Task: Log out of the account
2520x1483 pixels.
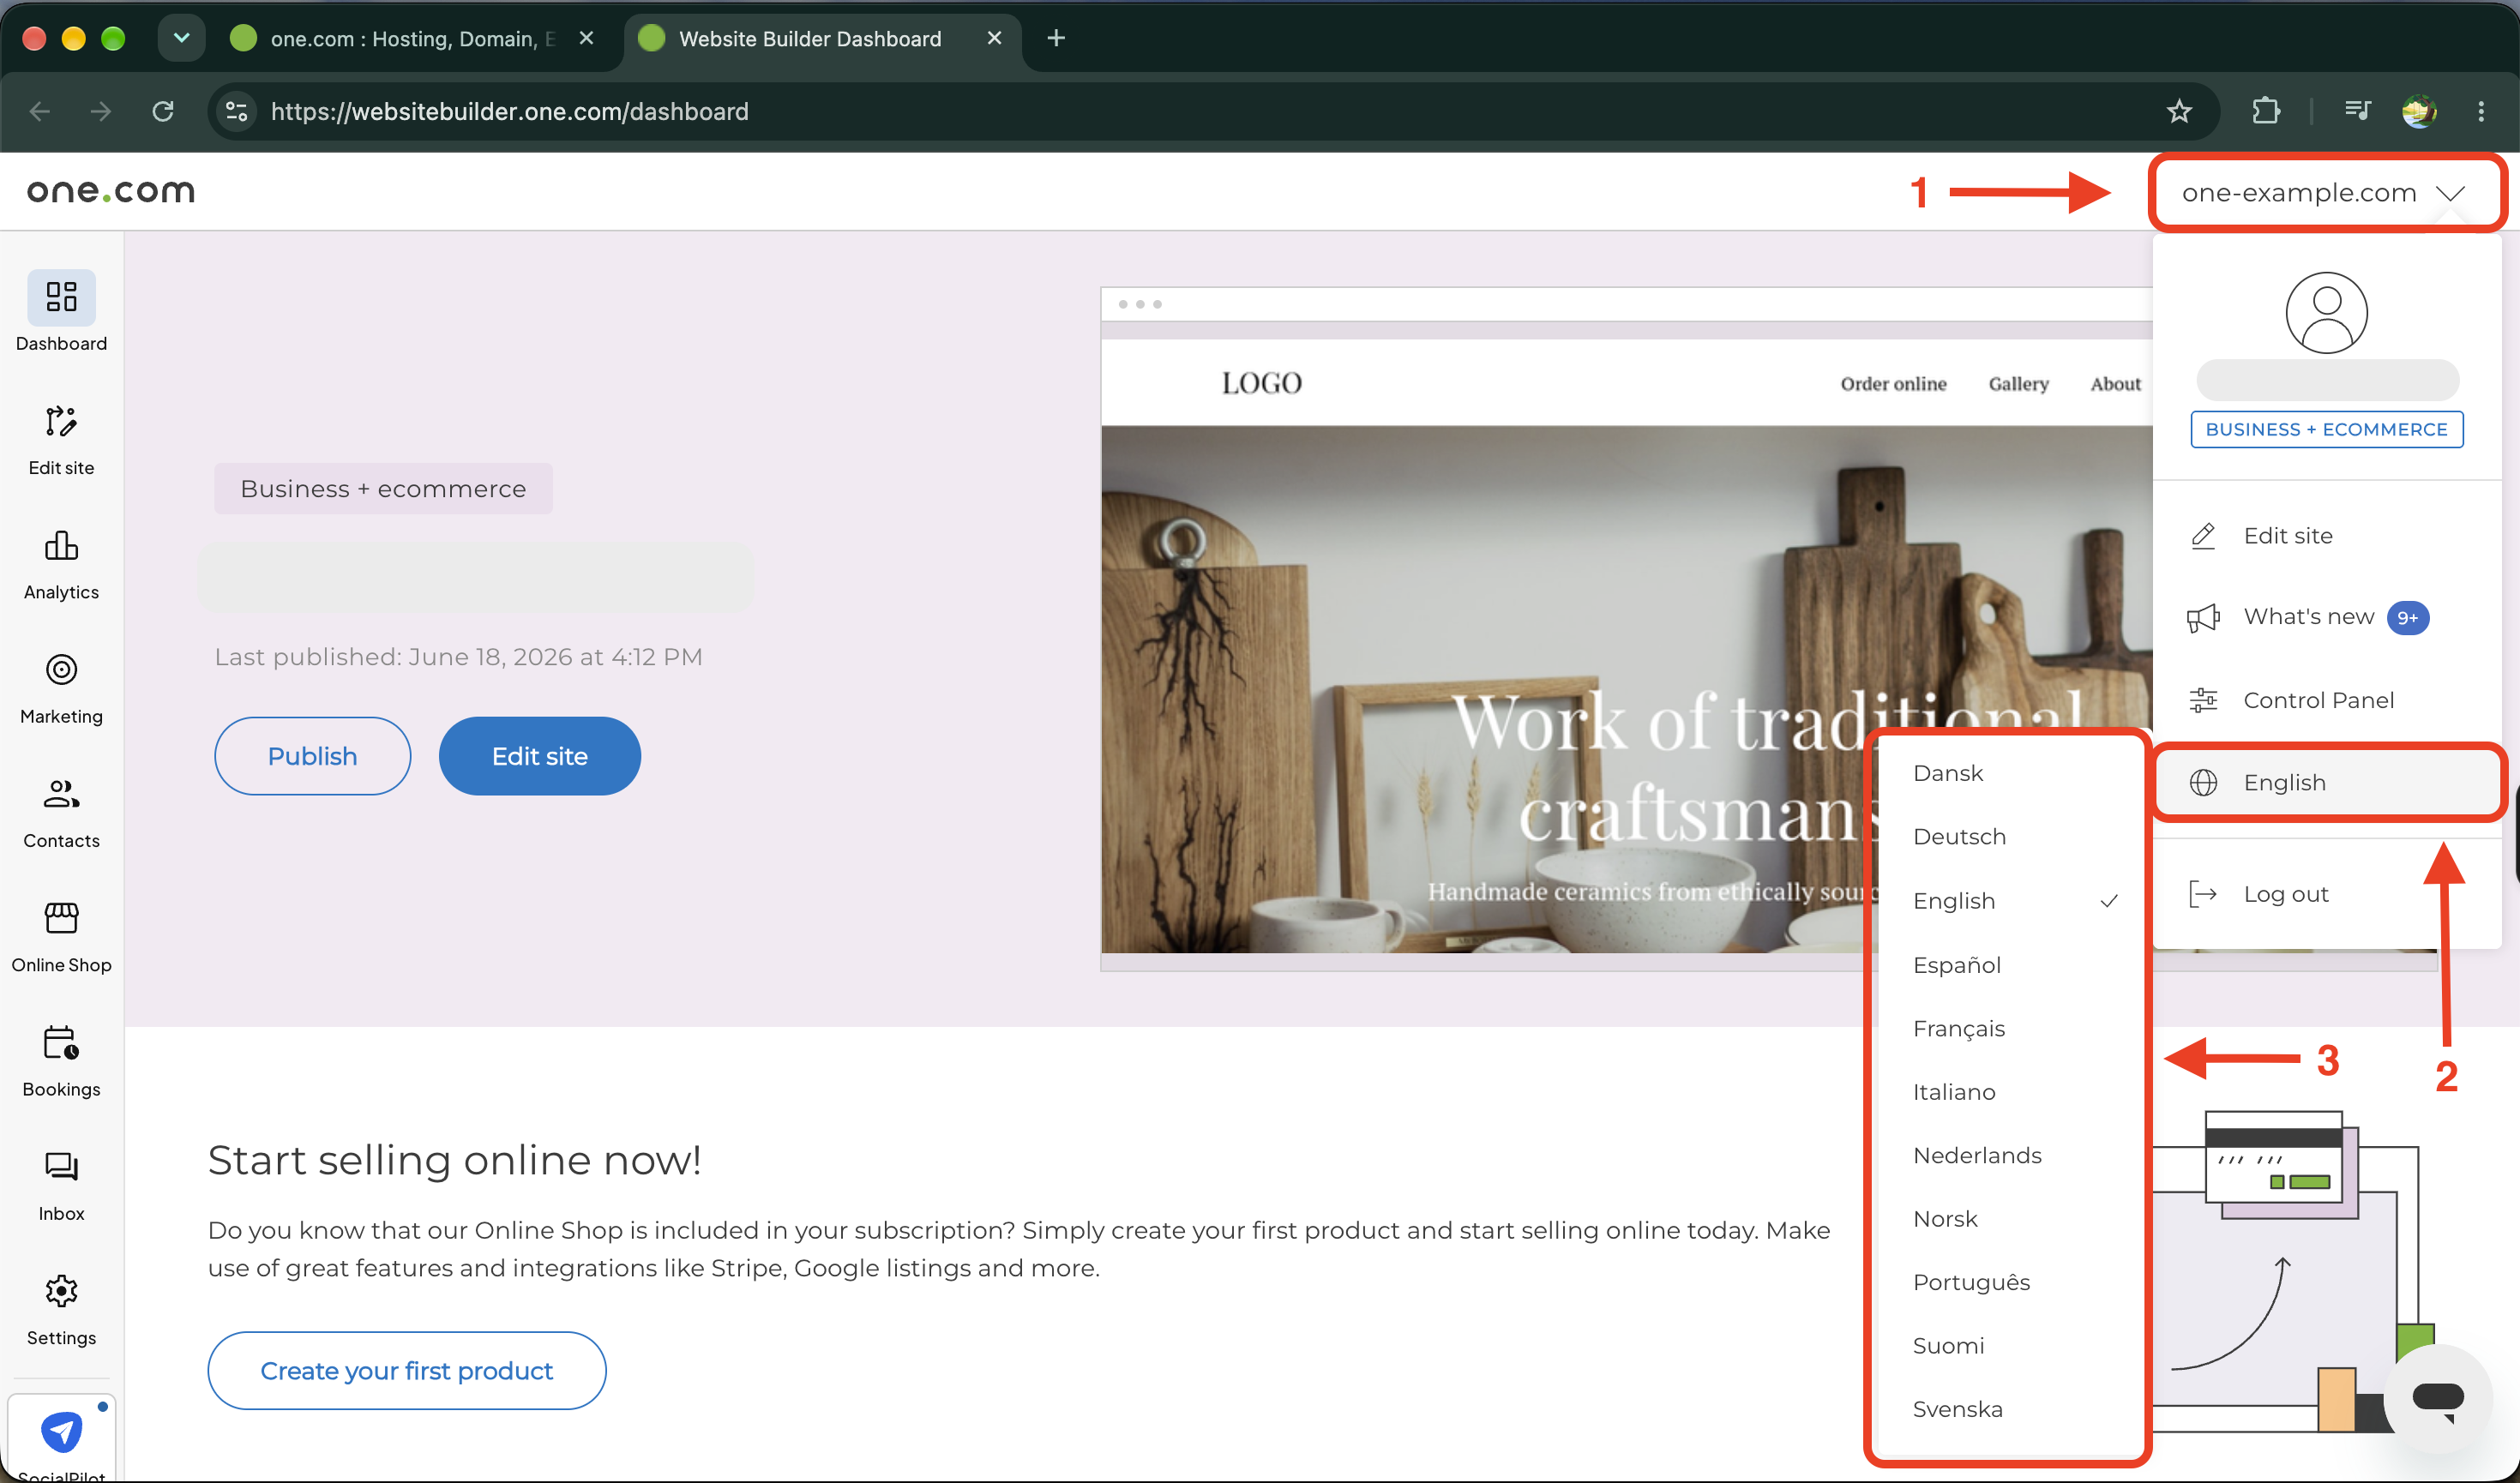Action: [x=2327, y=894]
